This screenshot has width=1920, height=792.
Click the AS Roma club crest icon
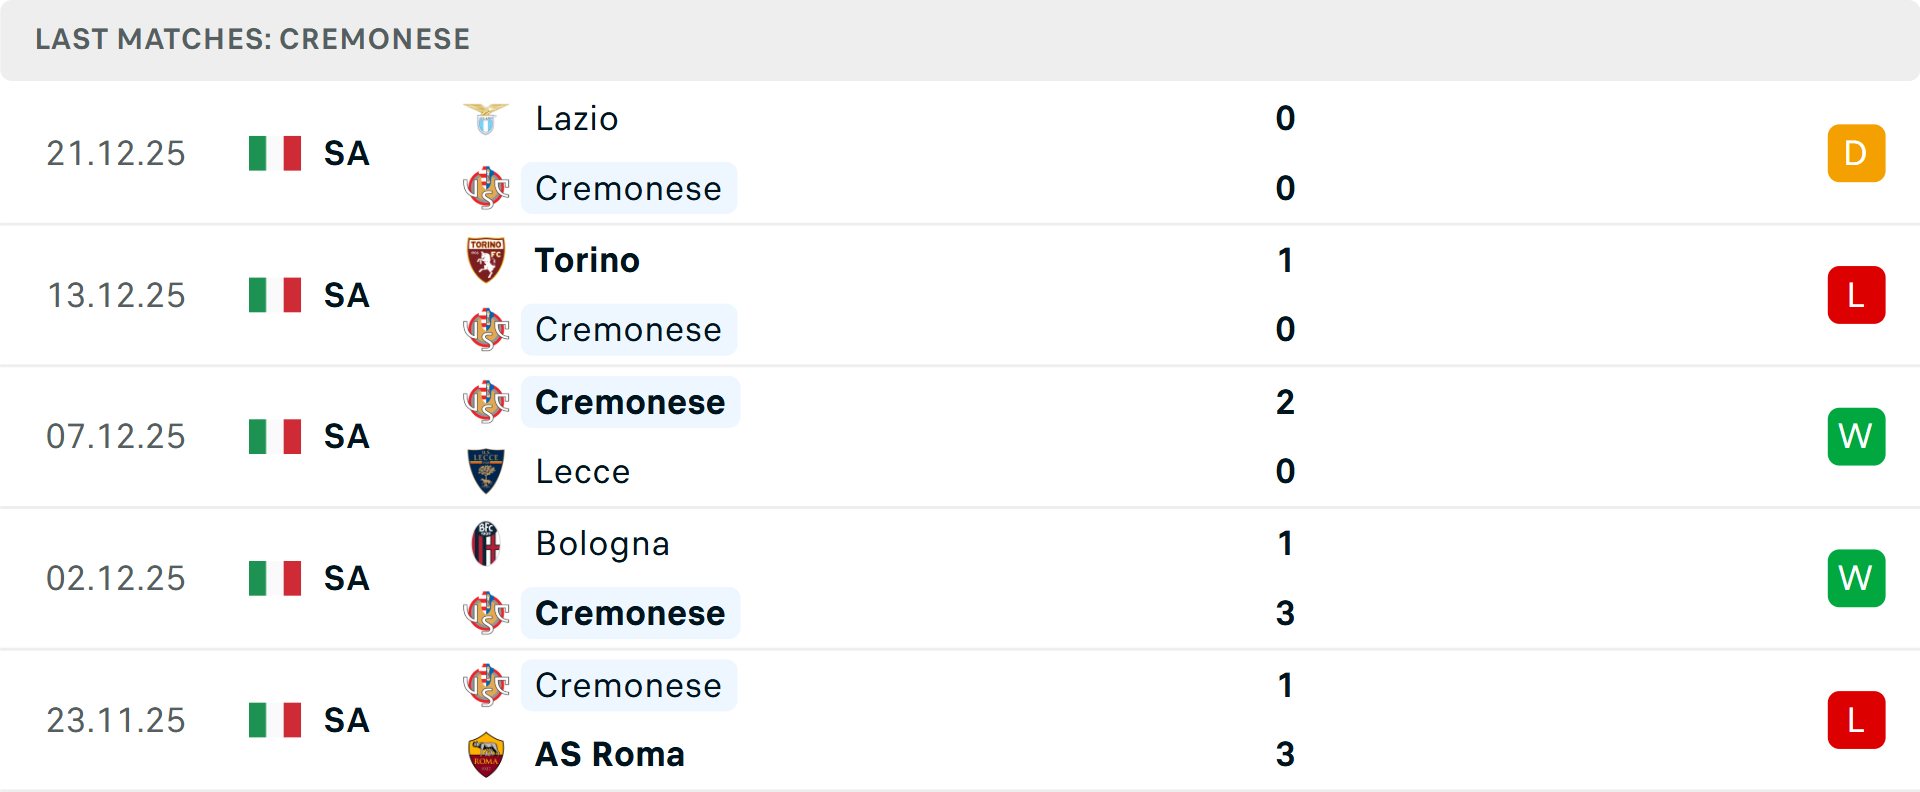click(486, 754)
